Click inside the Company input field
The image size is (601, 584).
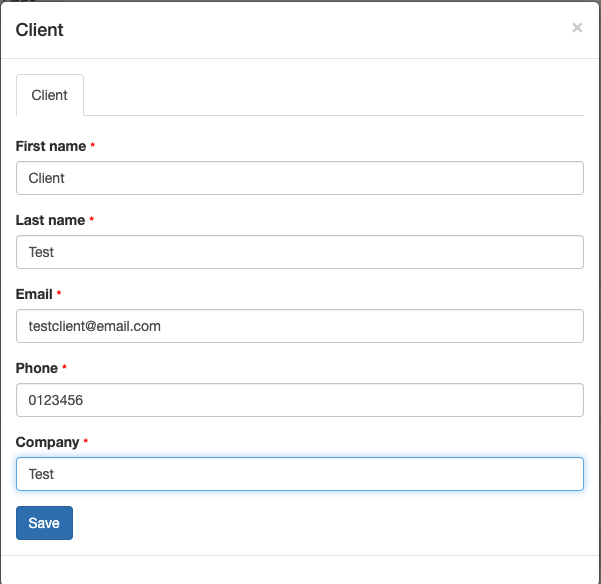pos(300,474)
